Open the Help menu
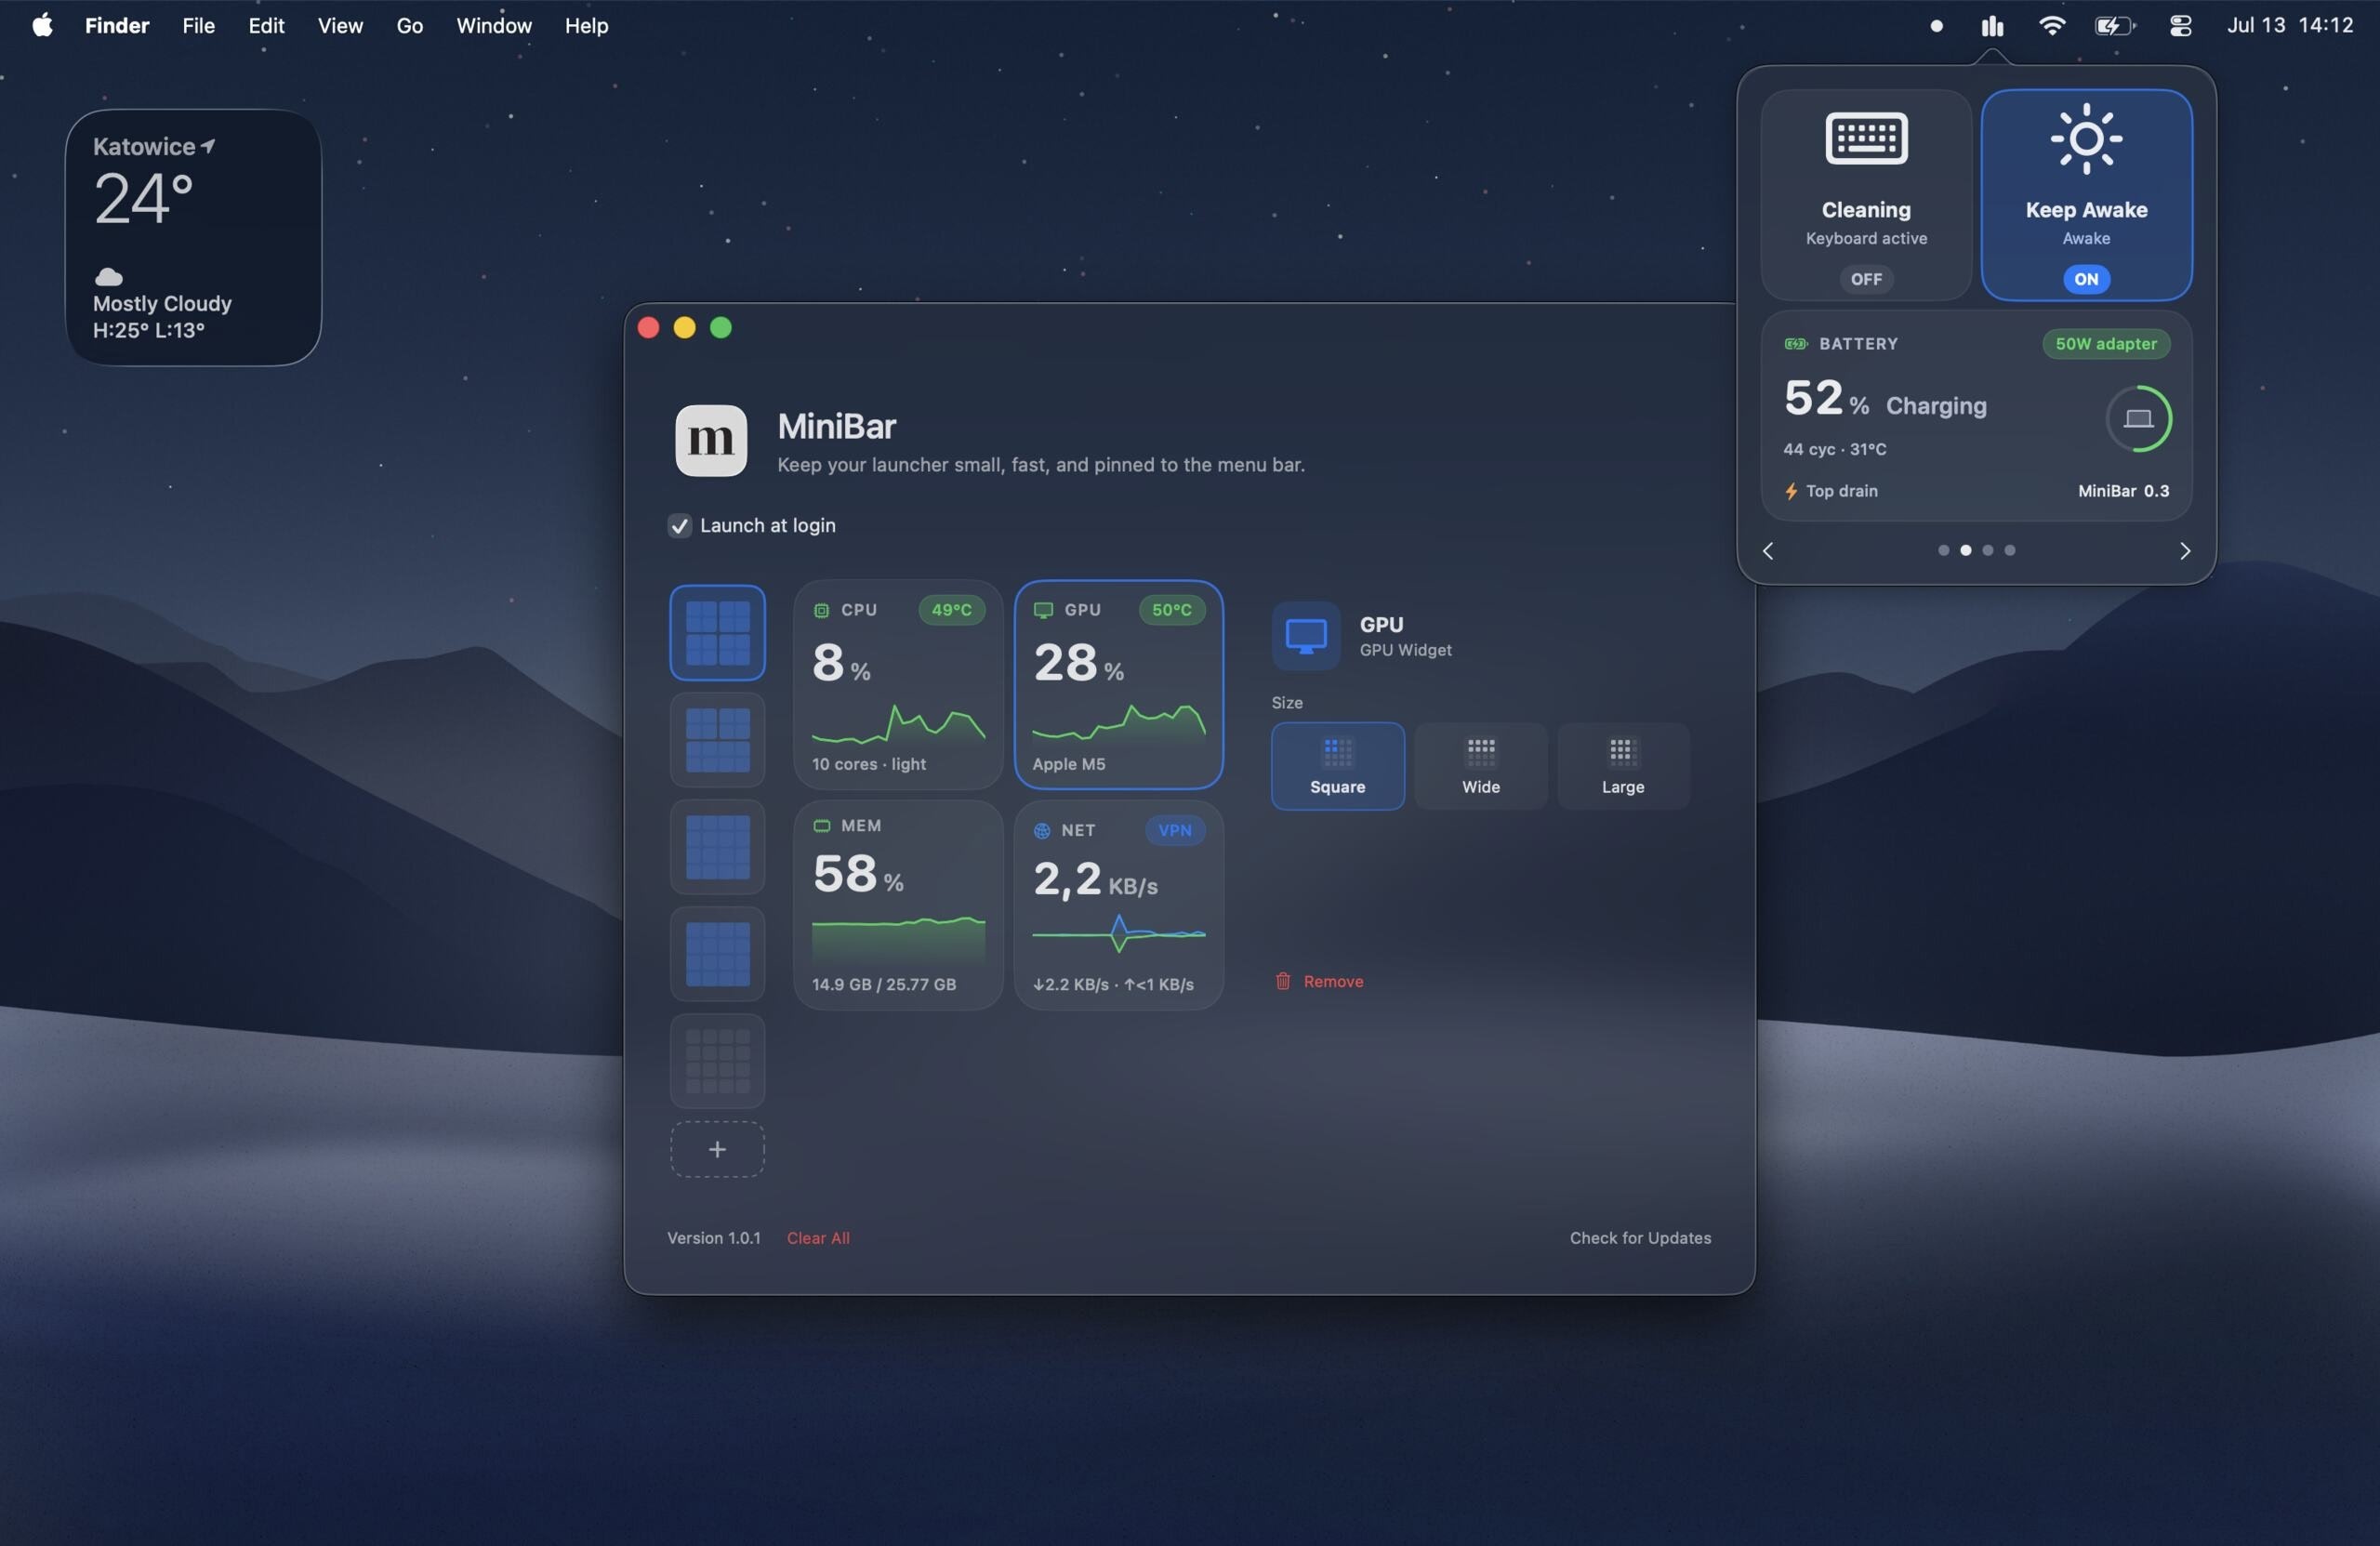 (x=586, y=26)
